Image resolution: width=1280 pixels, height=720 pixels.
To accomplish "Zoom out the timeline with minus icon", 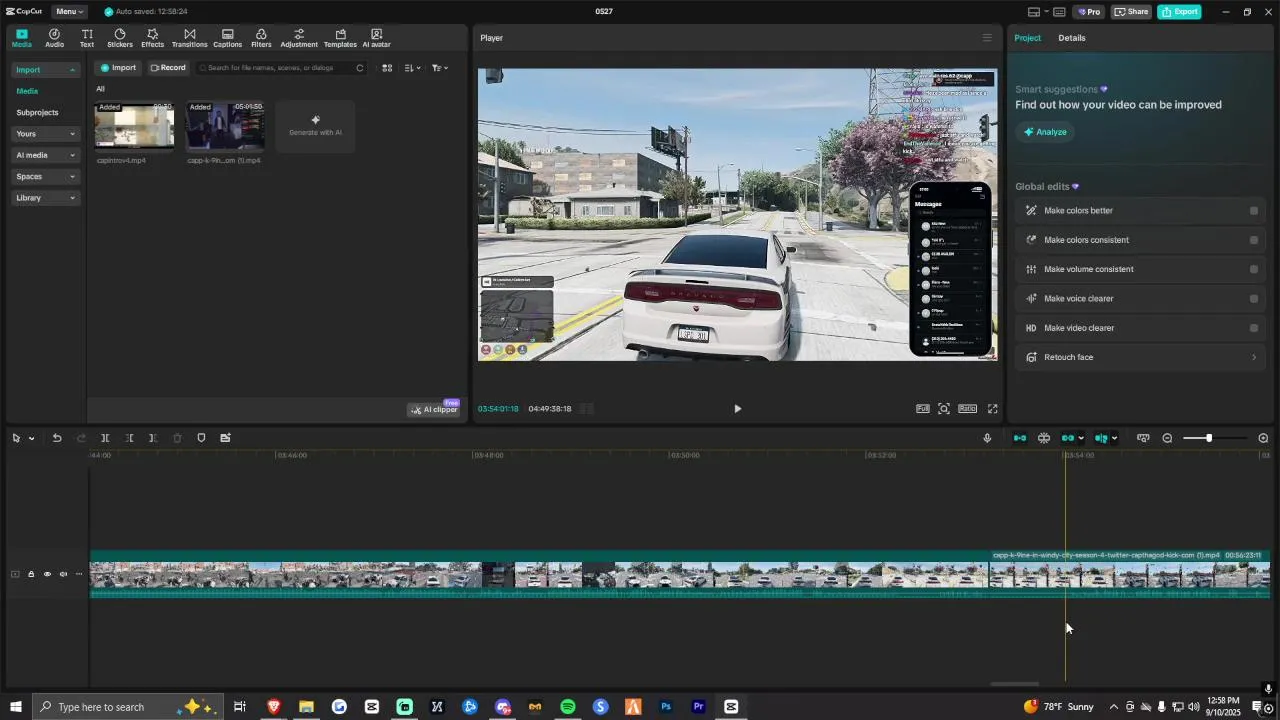I will click(1167, 438).
